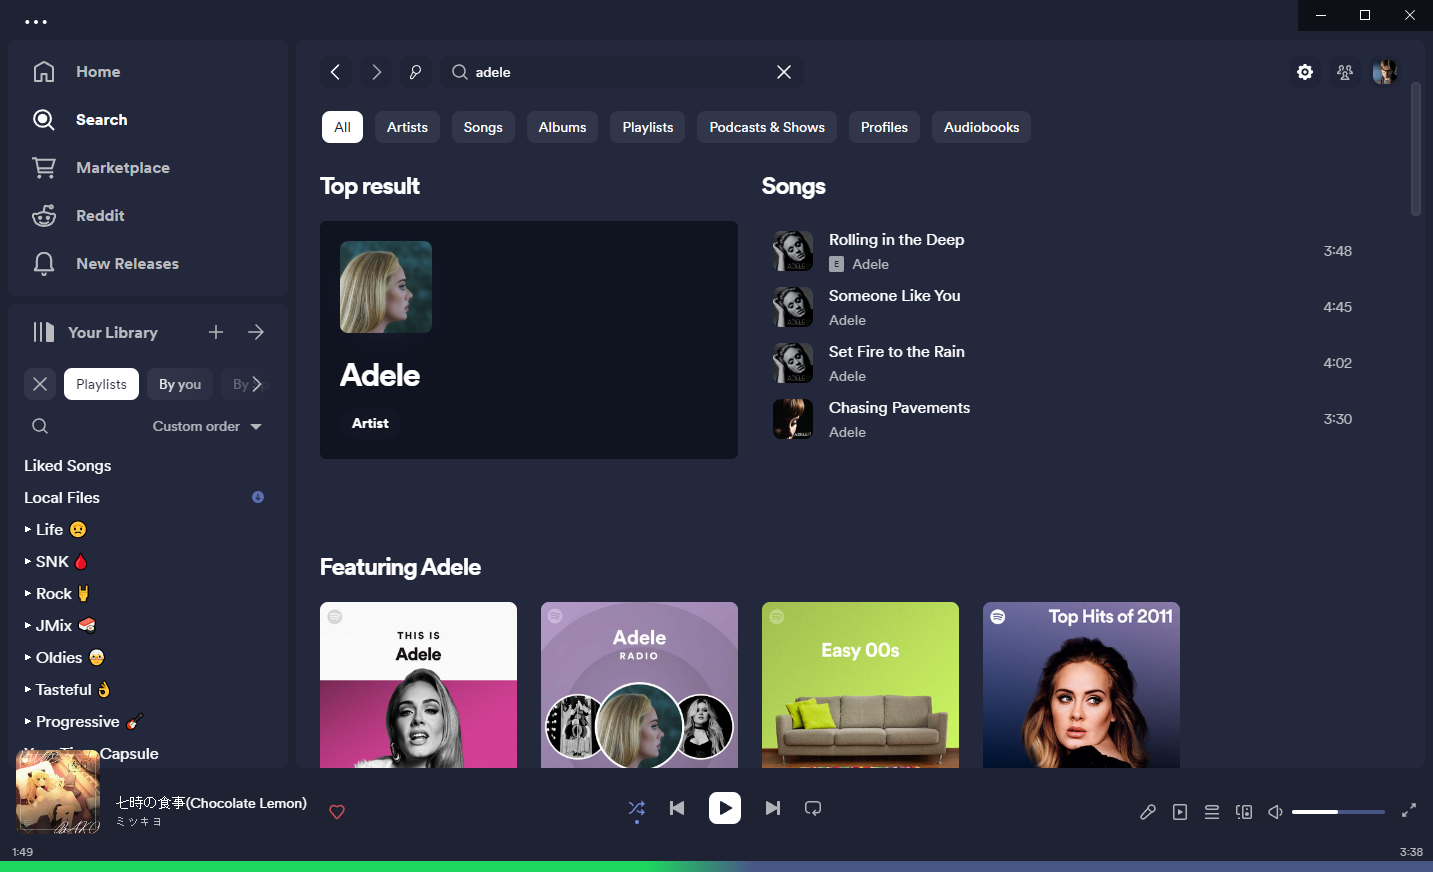Open Liked Songs playlist

(x=68, y=465)
